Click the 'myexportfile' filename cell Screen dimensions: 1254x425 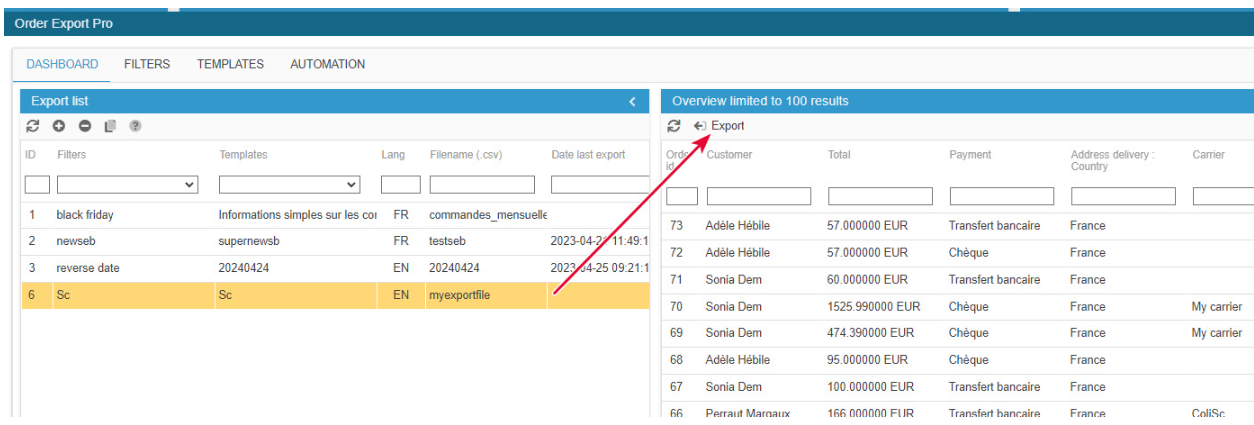[x=459, y=295]
